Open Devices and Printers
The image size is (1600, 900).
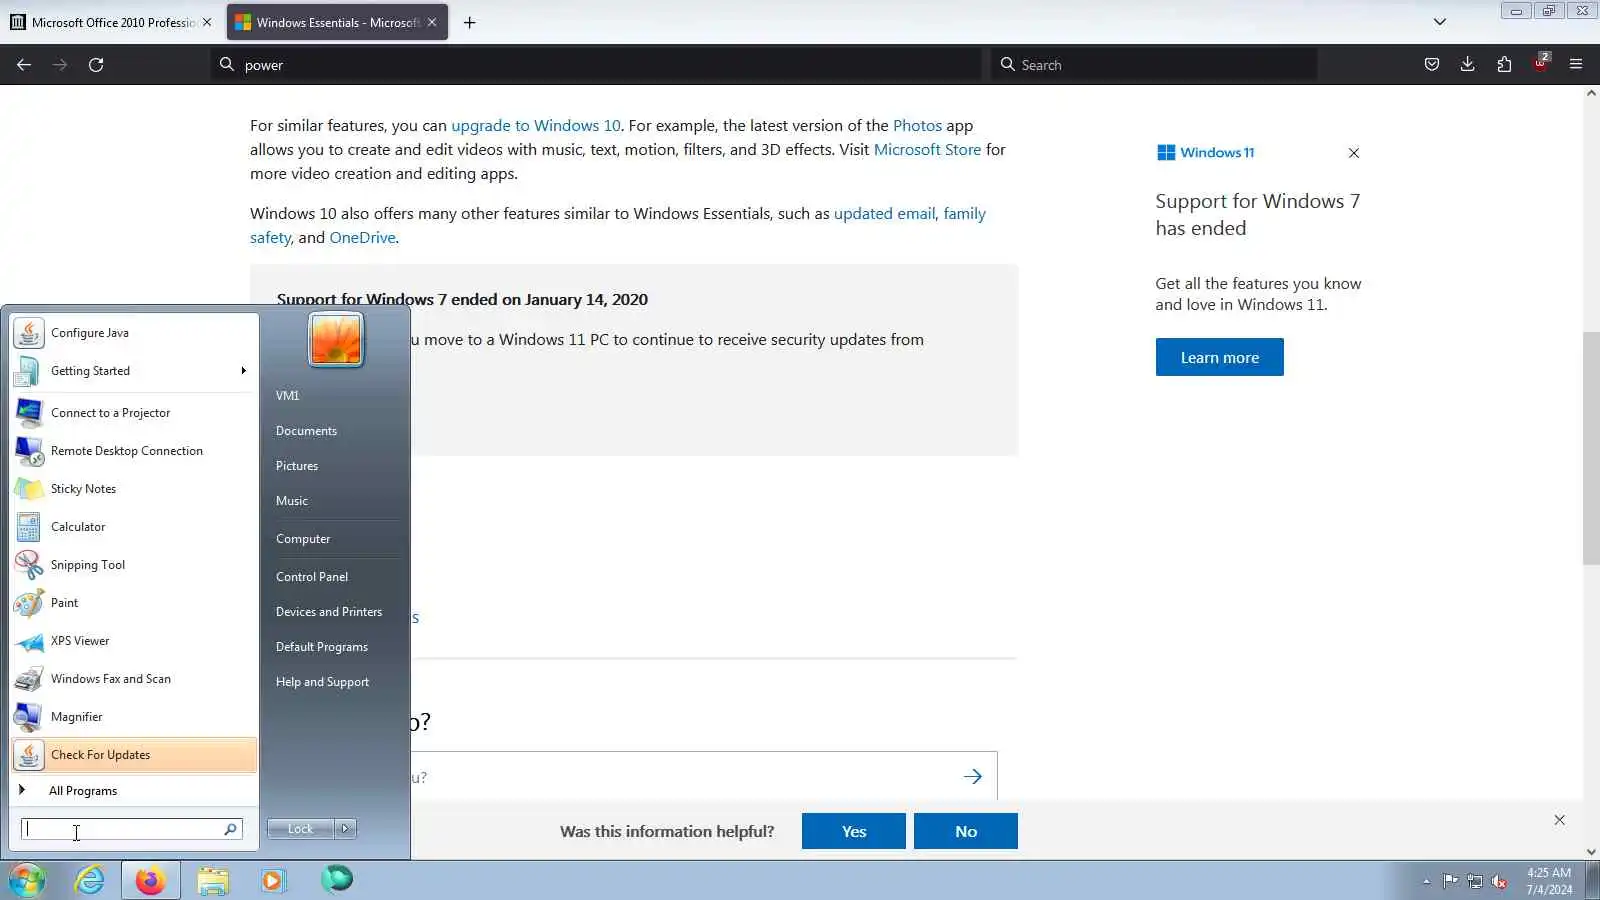(x=329, y=612)
